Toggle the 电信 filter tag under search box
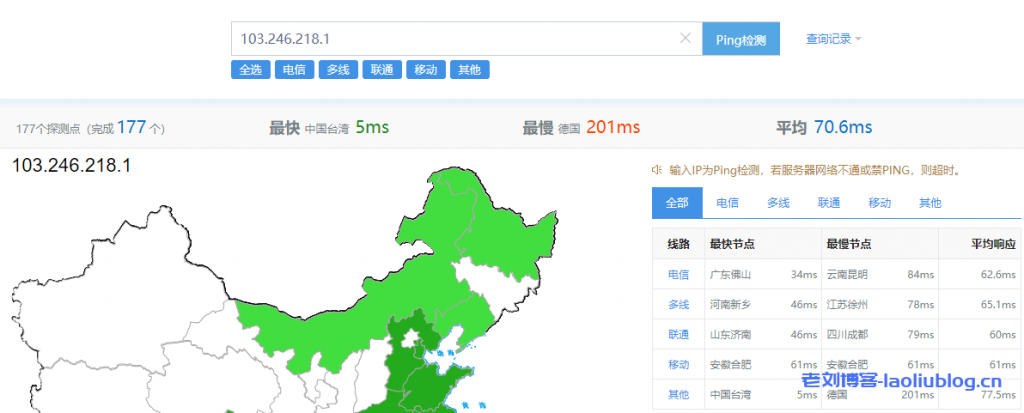 coord(293,70)
